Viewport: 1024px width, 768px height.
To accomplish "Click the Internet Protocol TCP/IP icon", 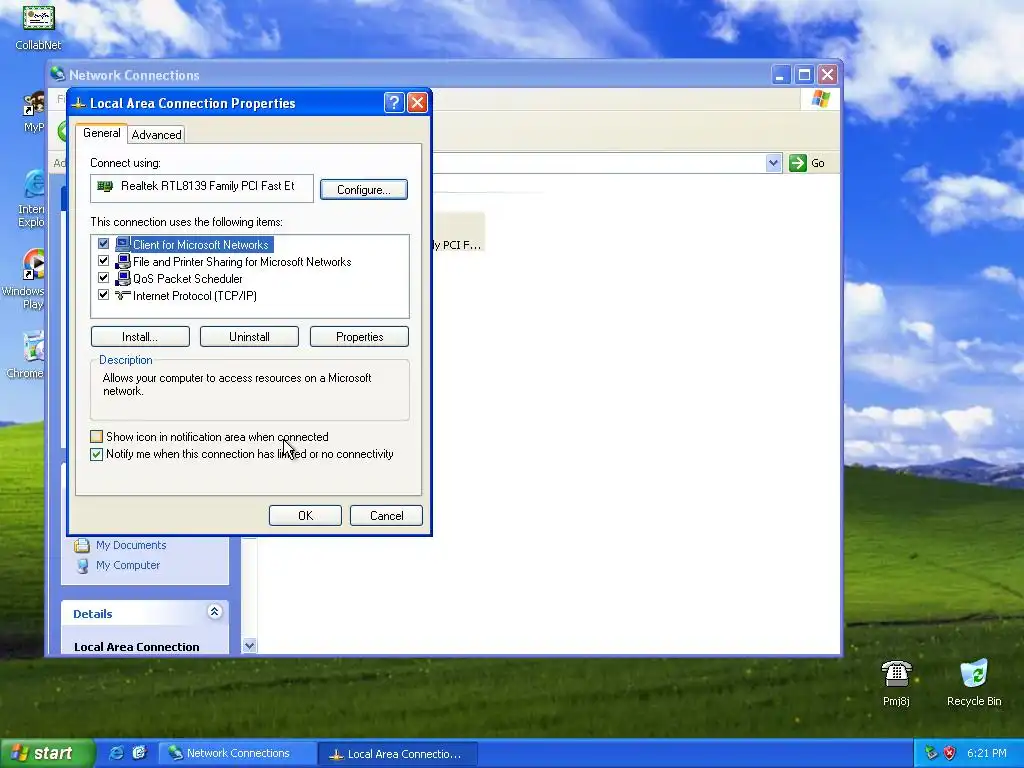I will tap(122, 295).
